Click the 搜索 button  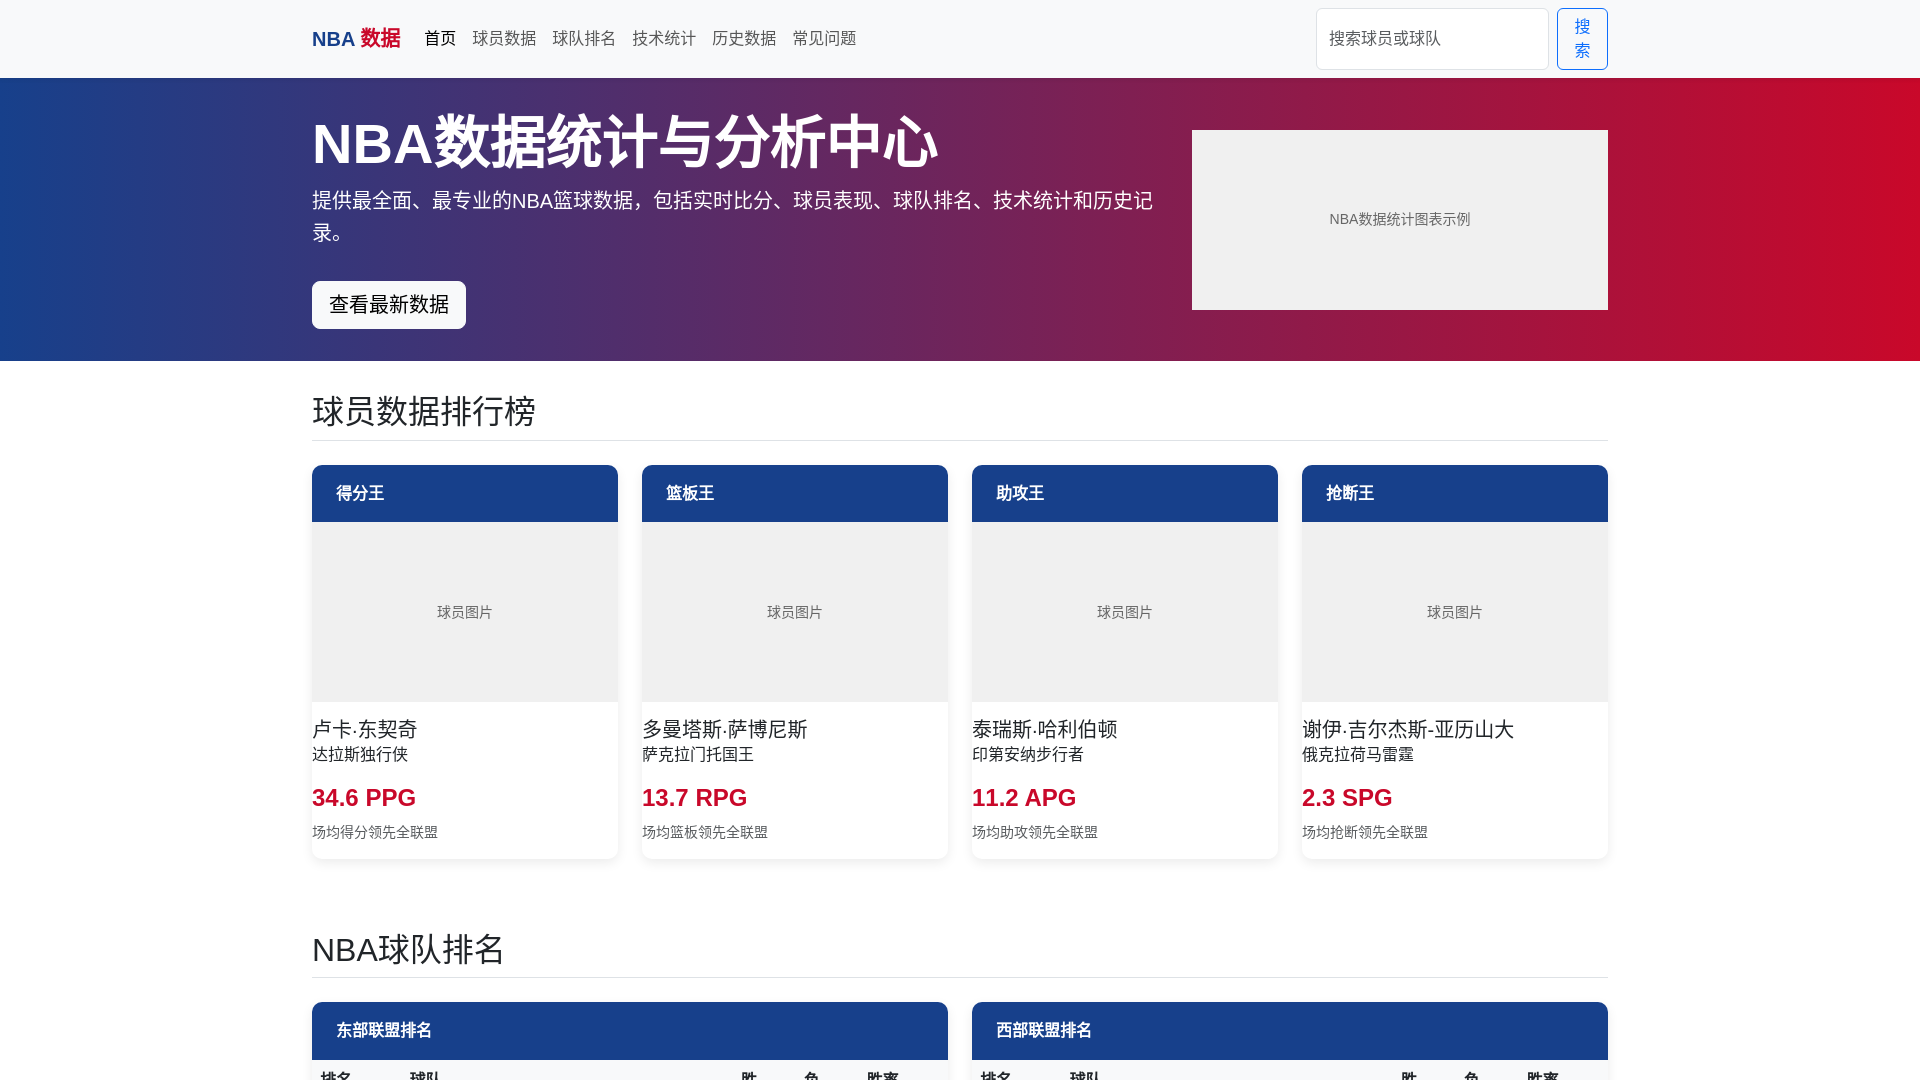(x=1582, y=39)
